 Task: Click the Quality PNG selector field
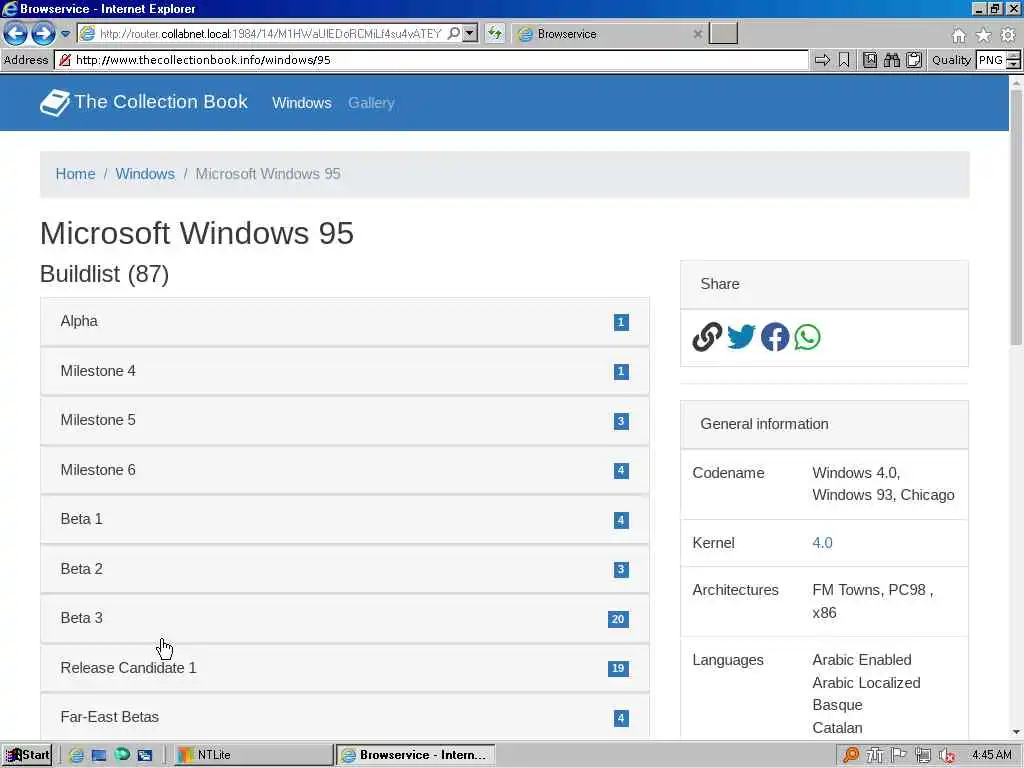tap(991, 60)
